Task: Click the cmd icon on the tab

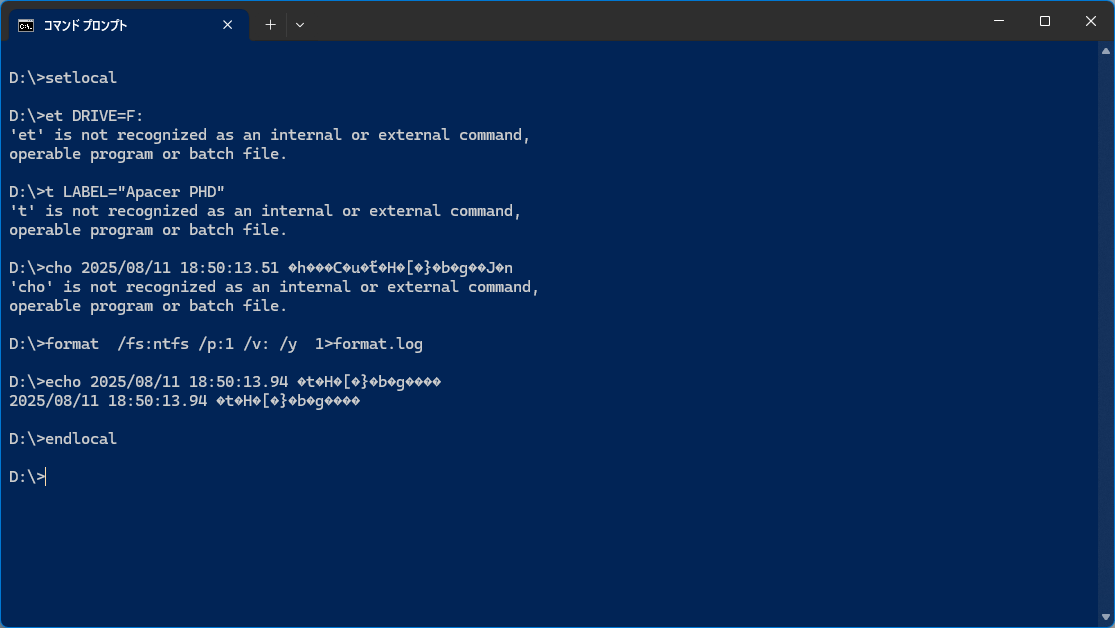Action: point(26,26)
